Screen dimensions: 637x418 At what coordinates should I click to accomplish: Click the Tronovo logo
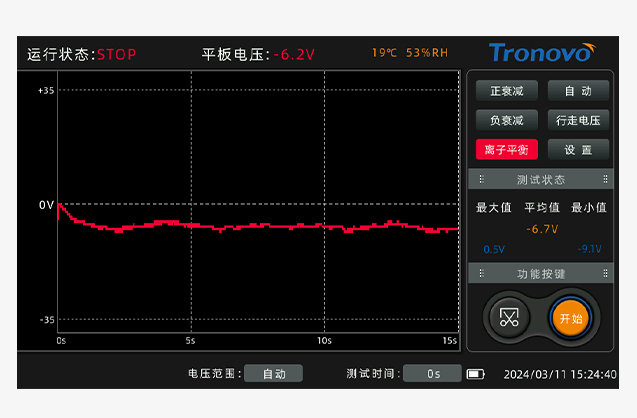(542, 53)
